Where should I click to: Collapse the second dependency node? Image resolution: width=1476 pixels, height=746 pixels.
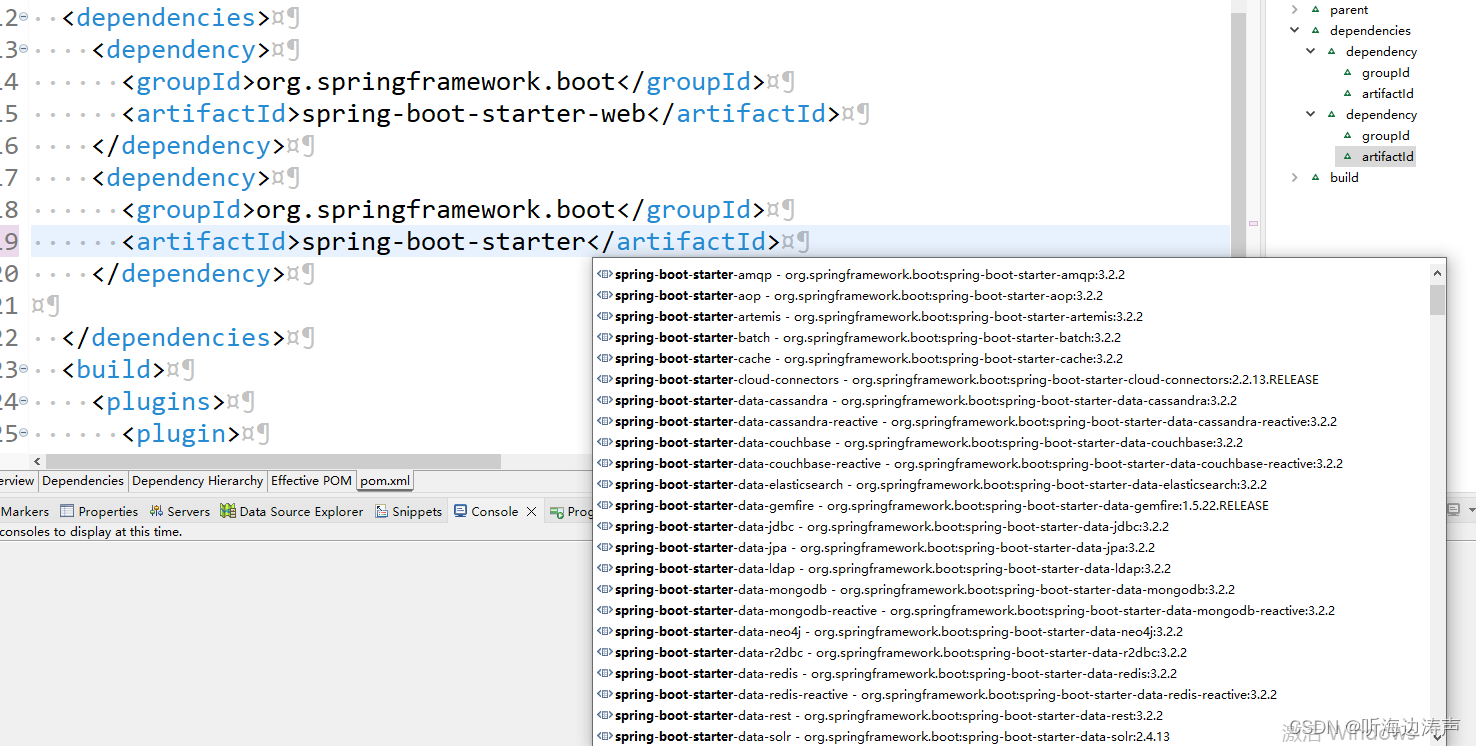point(1310,114)
